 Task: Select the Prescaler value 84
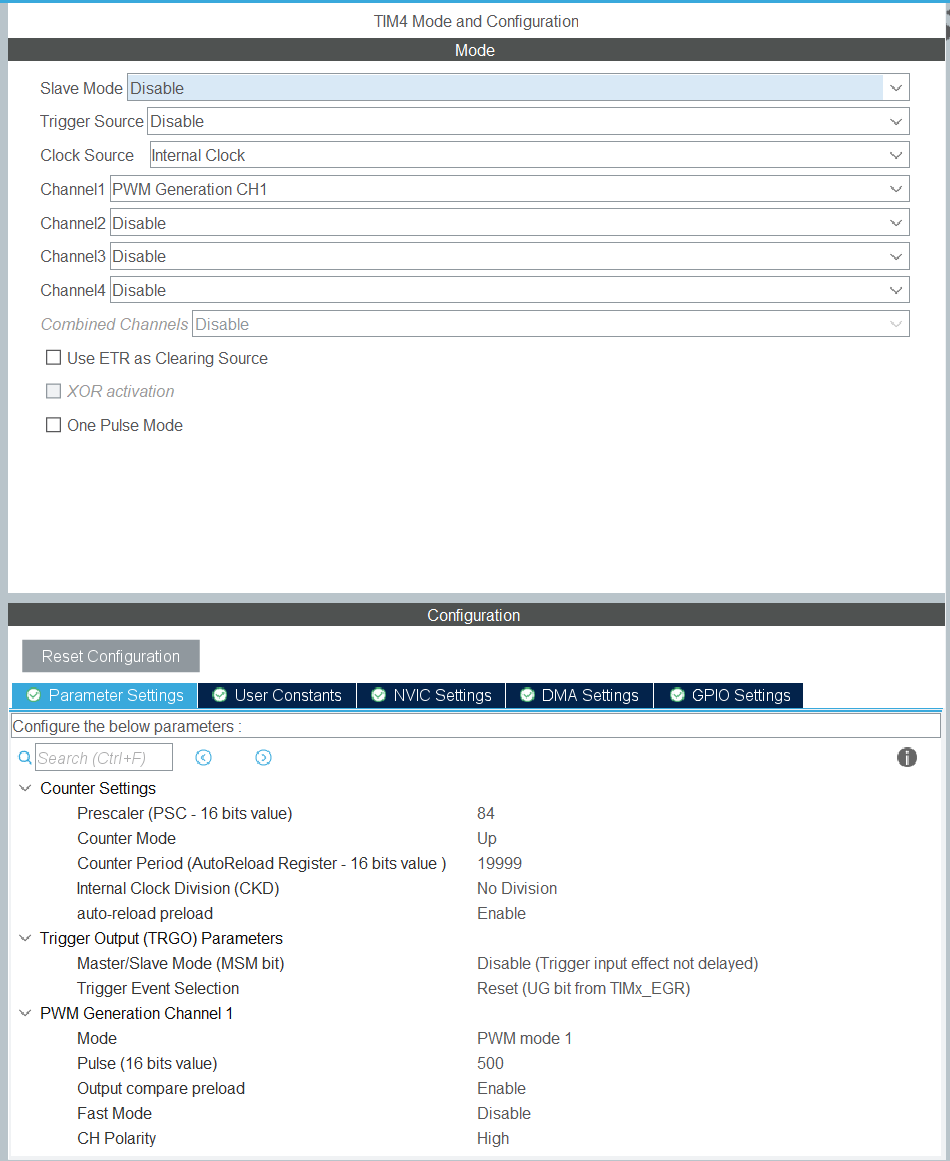pos(486,813)
